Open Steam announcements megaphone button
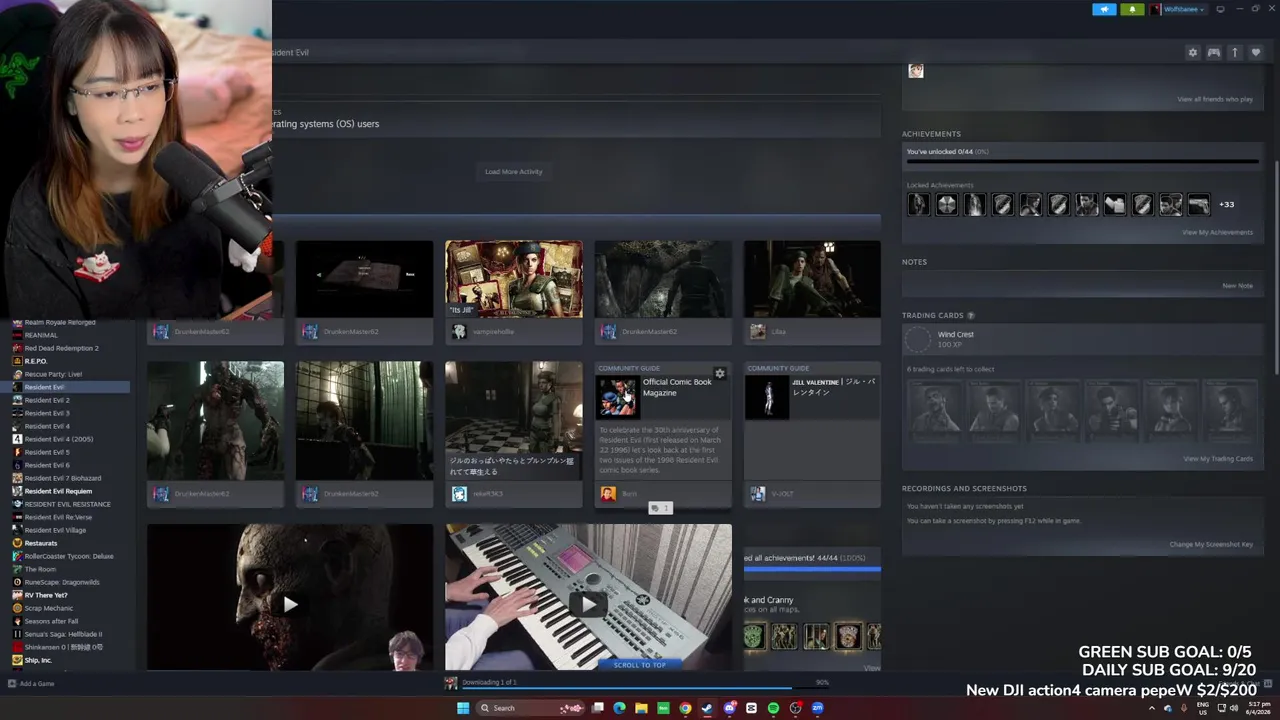The image size is (1280, 720). click(1104, 9)
